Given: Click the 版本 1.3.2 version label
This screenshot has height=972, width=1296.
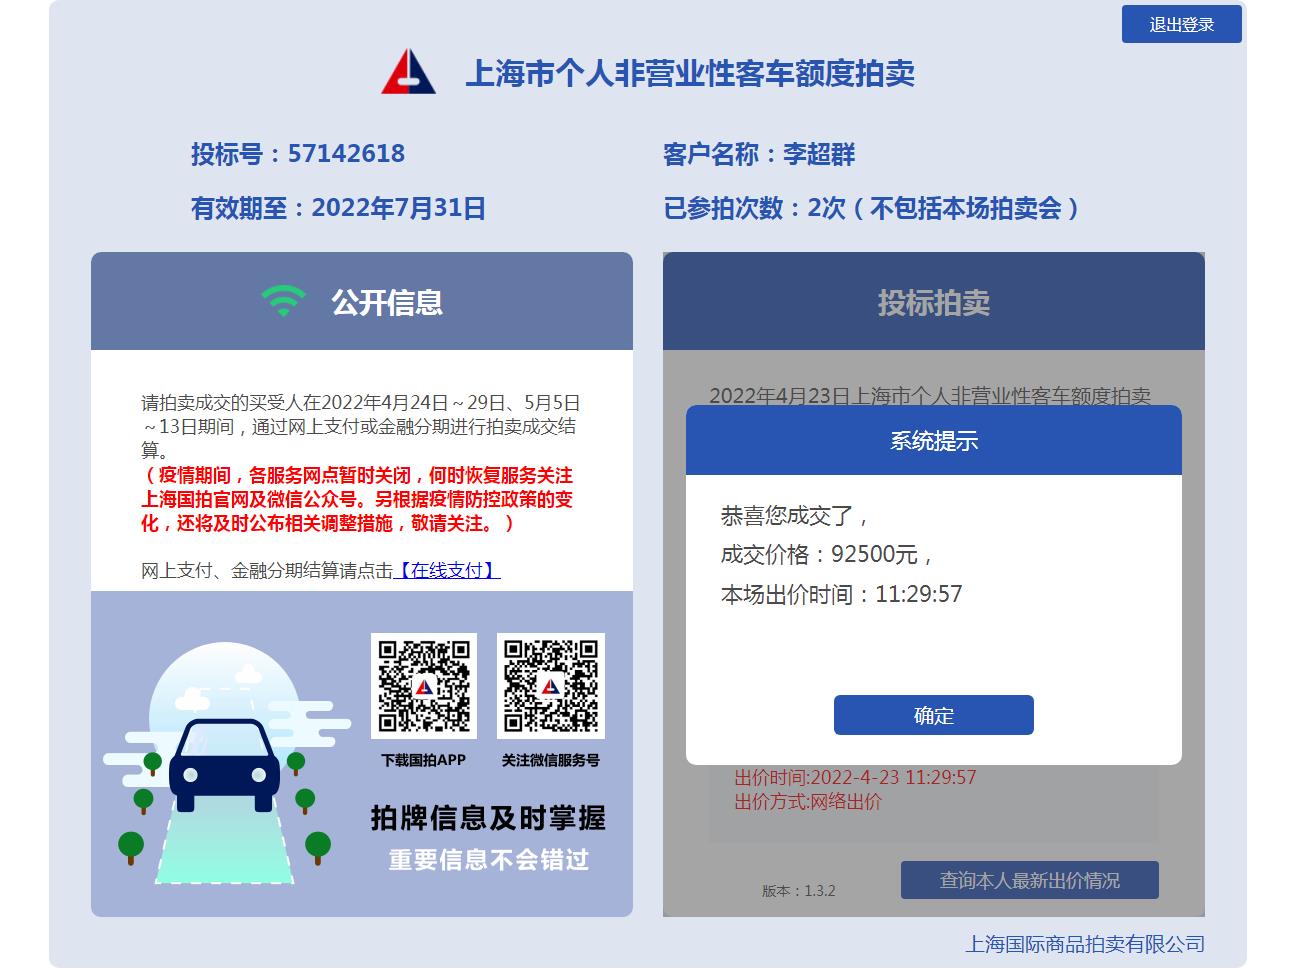Looking at the screenshot, I should click(x=798, y=891).
